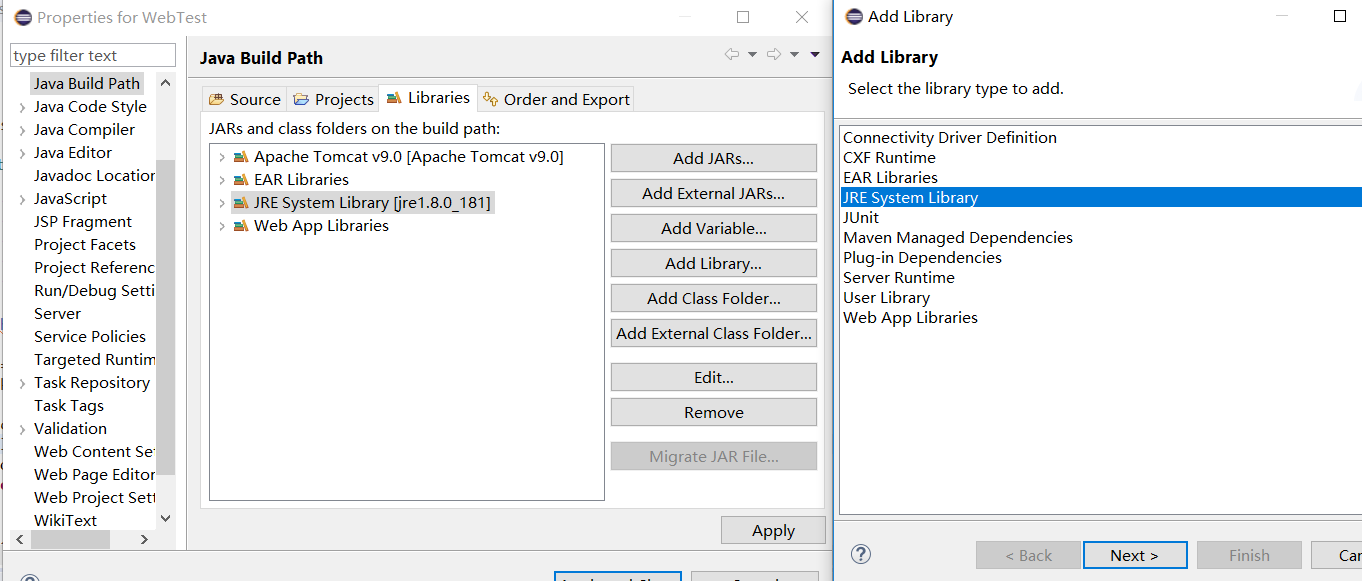Select User Library in the list
Viewport: 1362px width, 581px height.
point(886,297)
